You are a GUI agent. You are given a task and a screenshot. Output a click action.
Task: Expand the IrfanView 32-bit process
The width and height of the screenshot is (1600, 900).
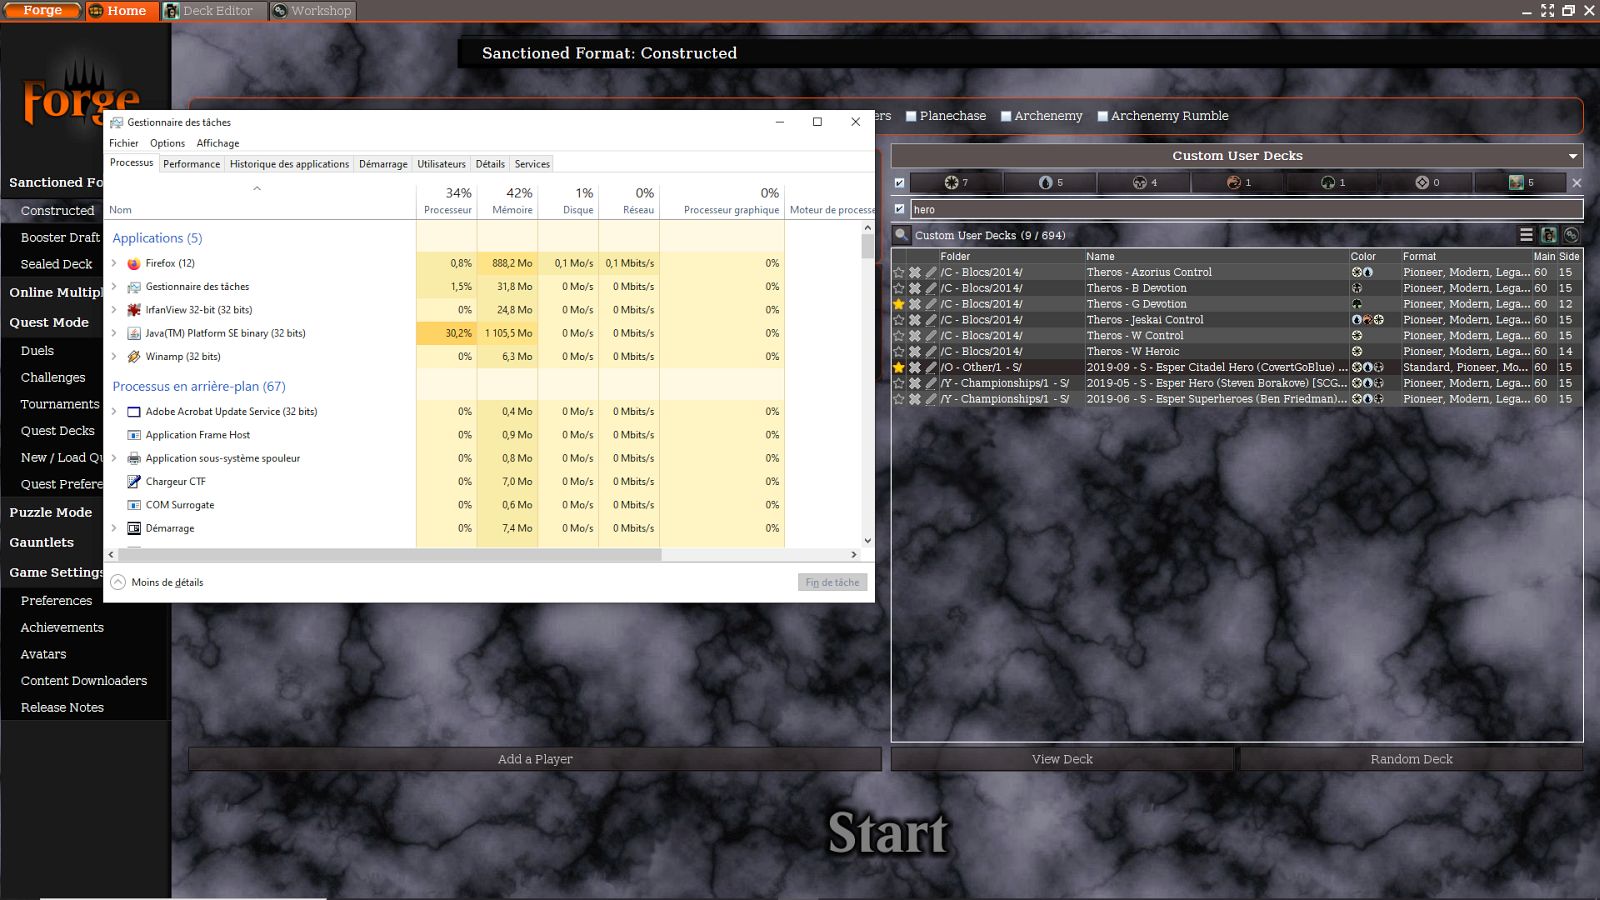(x=114, y=310)
